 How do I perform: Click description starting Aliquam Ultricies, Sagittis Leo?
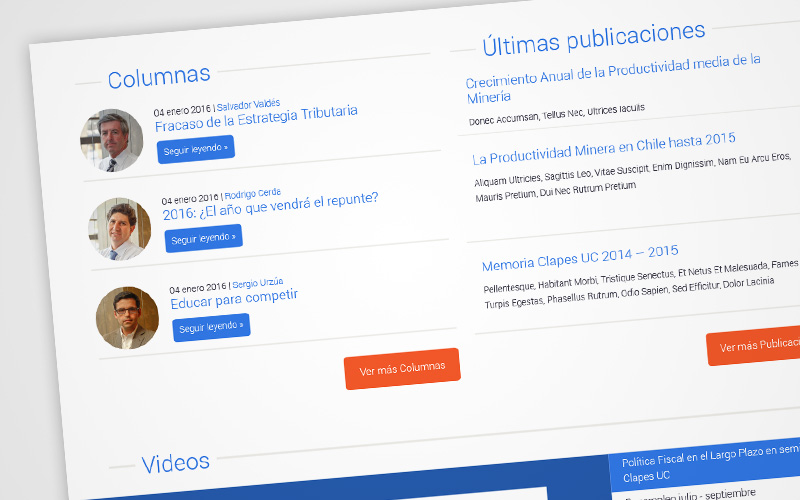[x=633, y=177]
